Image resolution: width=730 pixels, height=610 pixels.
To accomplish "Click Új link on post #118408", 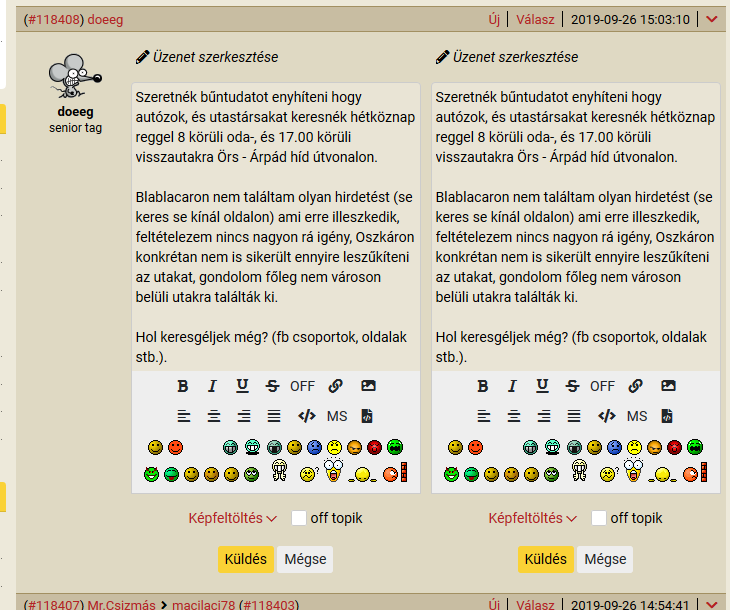I will [494, 20].
